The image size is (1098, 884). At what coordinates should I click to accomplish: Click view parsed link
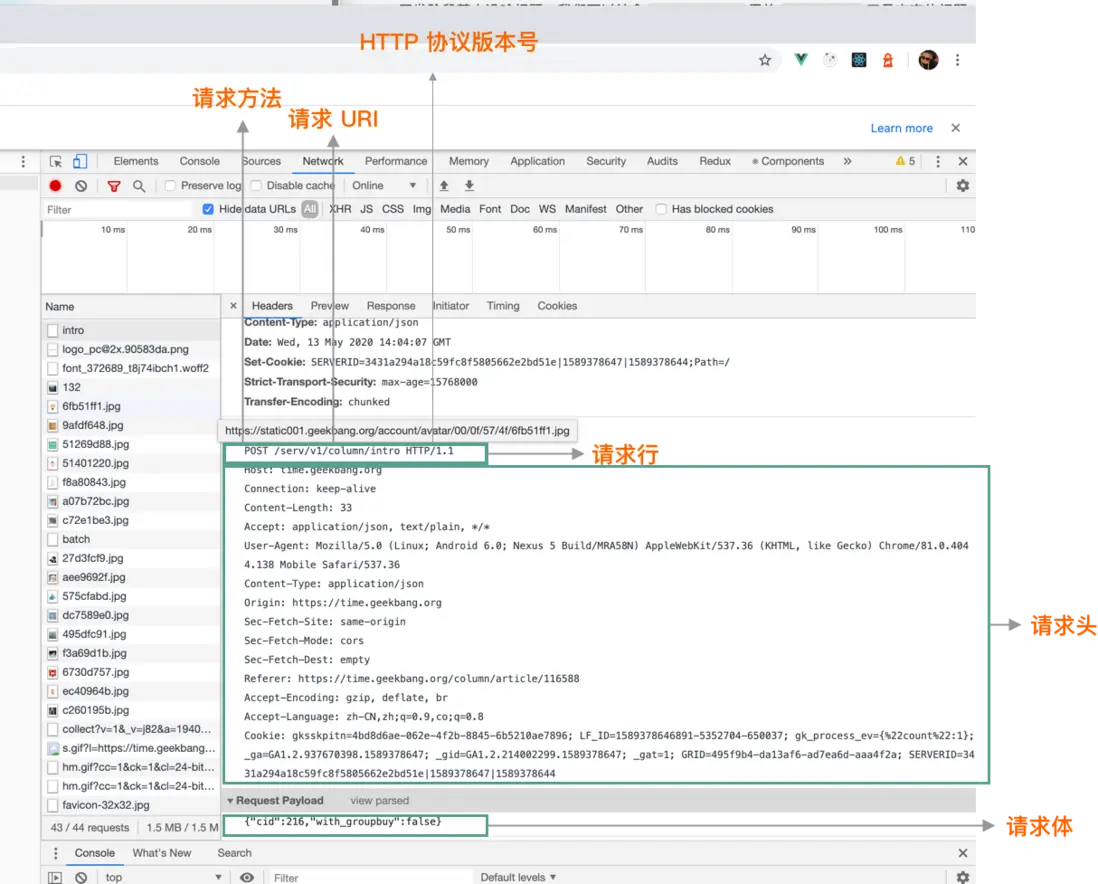[x=379, y=801]
